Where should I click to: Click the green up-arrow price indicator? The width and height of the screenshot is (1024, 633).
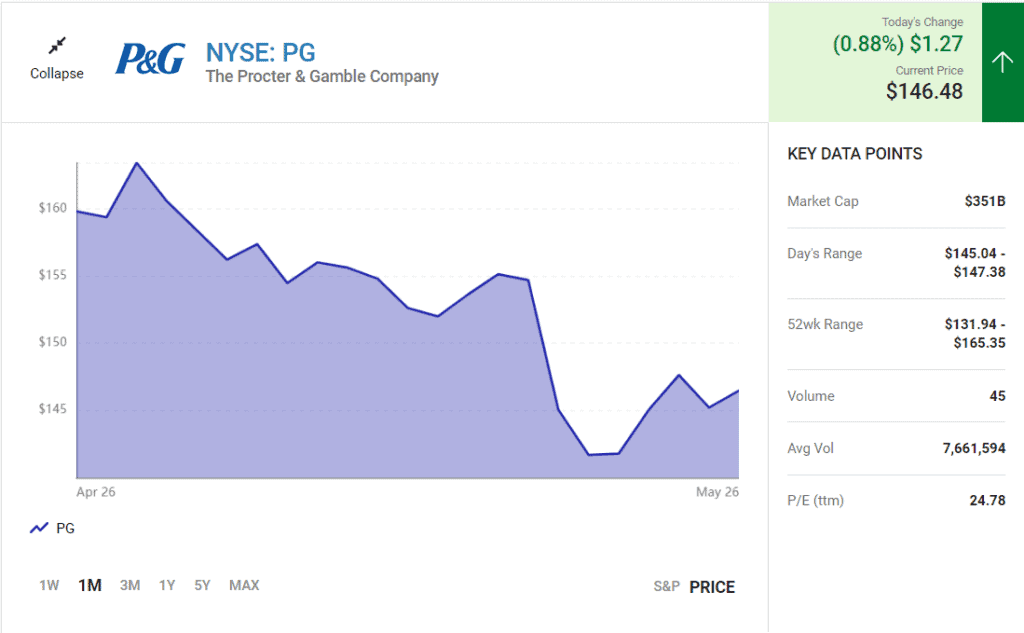[x=1002, y=62]
